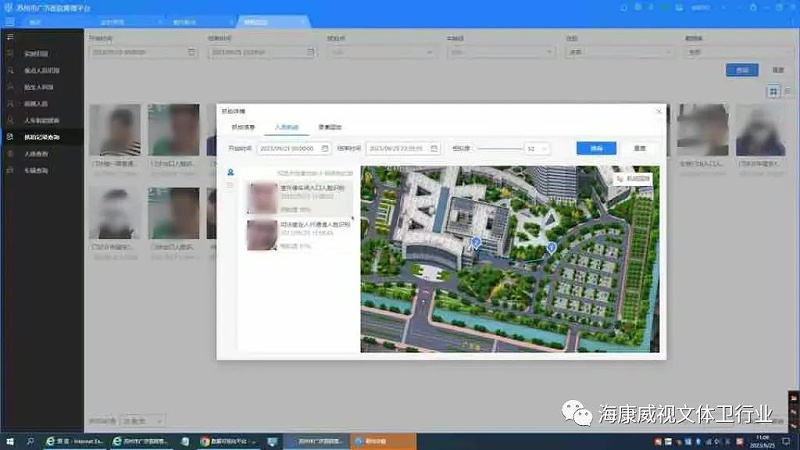The height and width of the screenshot is (450, 800).
Task: Switch results to list view icon
Action: (788, 92)
